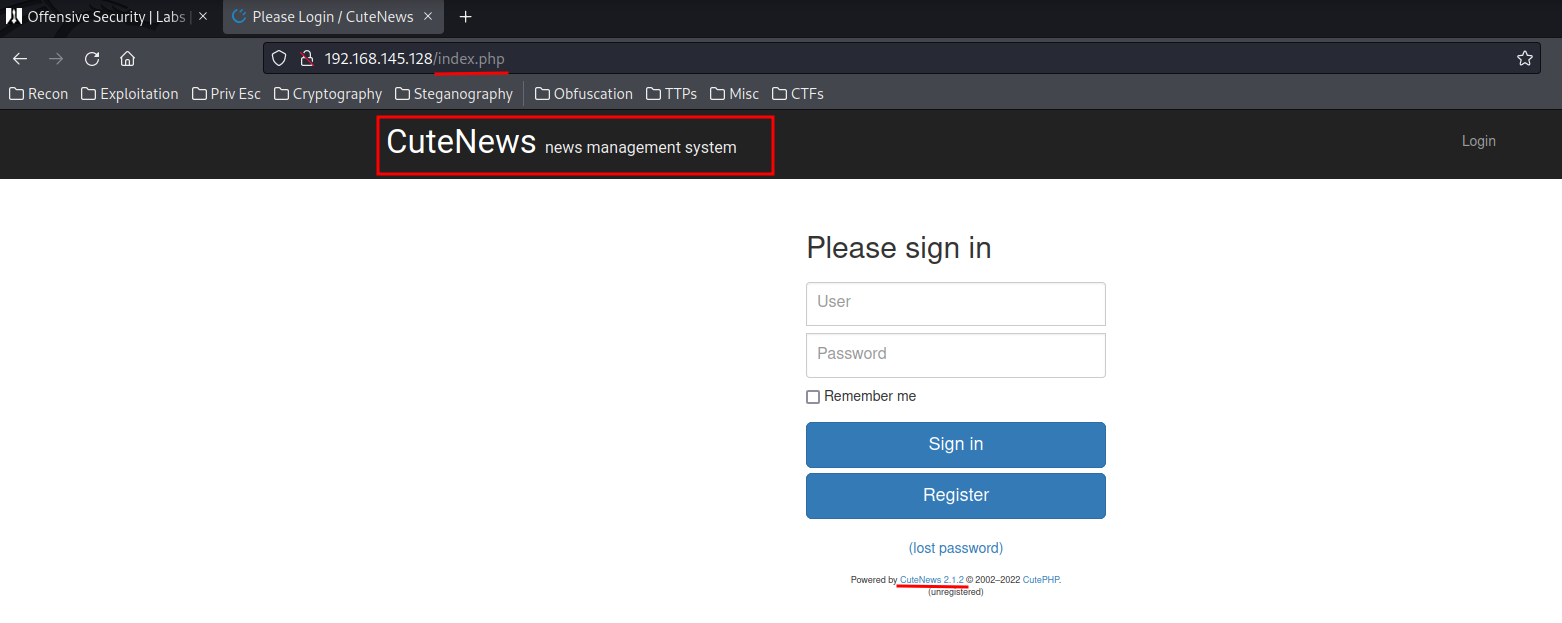
Task: Click the browser back arrow
Action: 20,59
